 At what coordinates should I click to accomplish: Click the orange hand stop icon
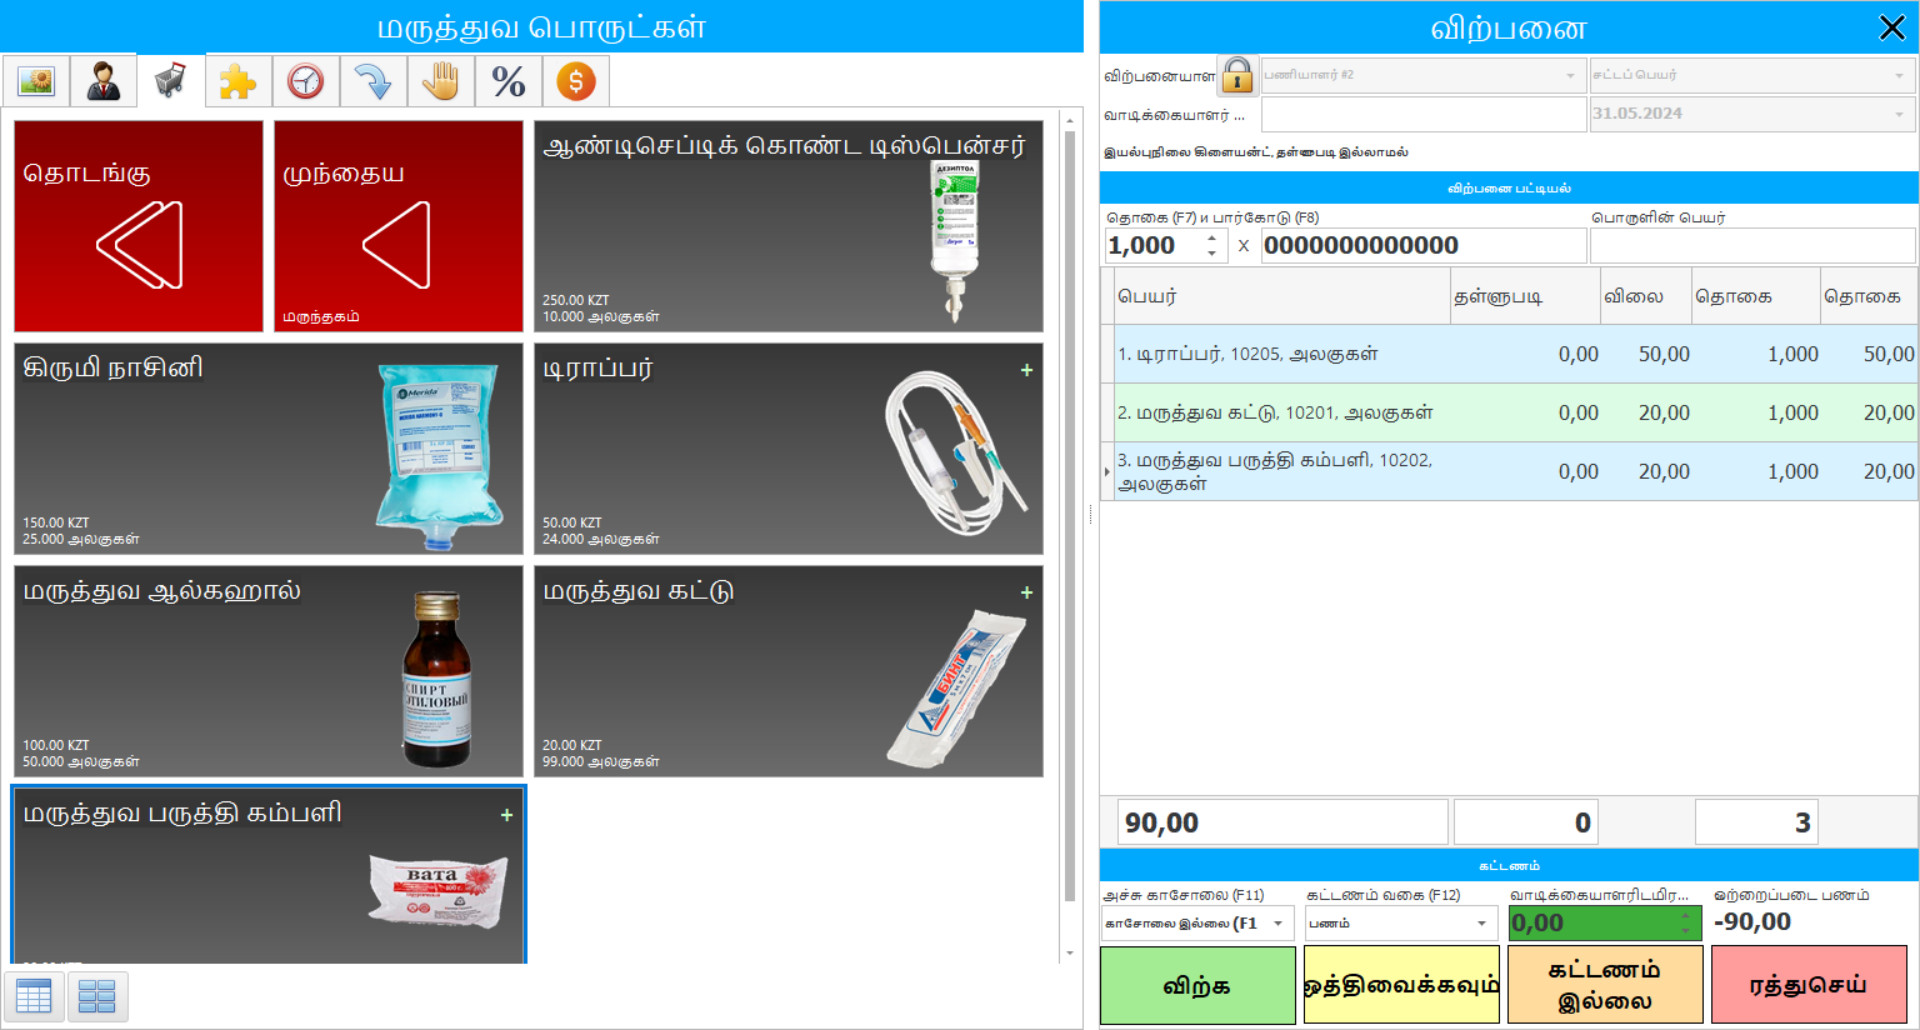click(x=440, y=81)
